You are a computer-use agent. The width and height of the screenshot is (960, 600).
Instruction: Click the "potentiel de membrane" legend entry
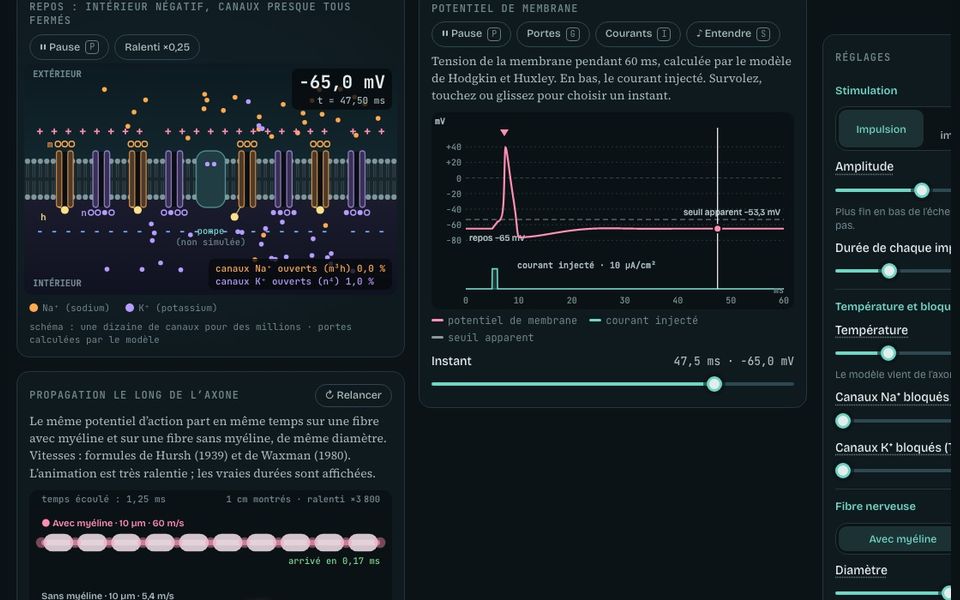click(504, 320)
